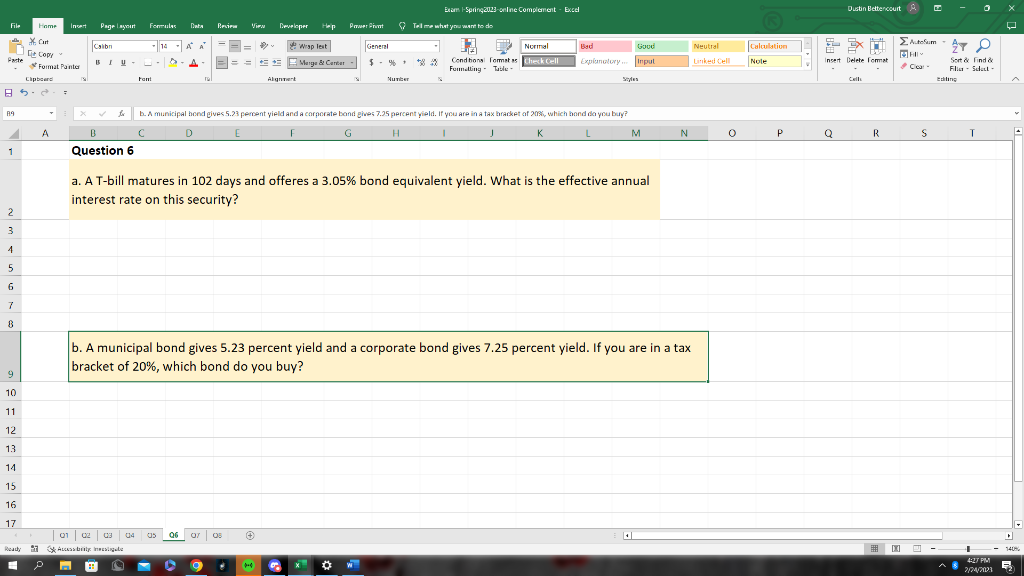This screenshot has height=576, width=1024.
Task: Toggle Wrap Text for the cell
Action: coord(309,46)
